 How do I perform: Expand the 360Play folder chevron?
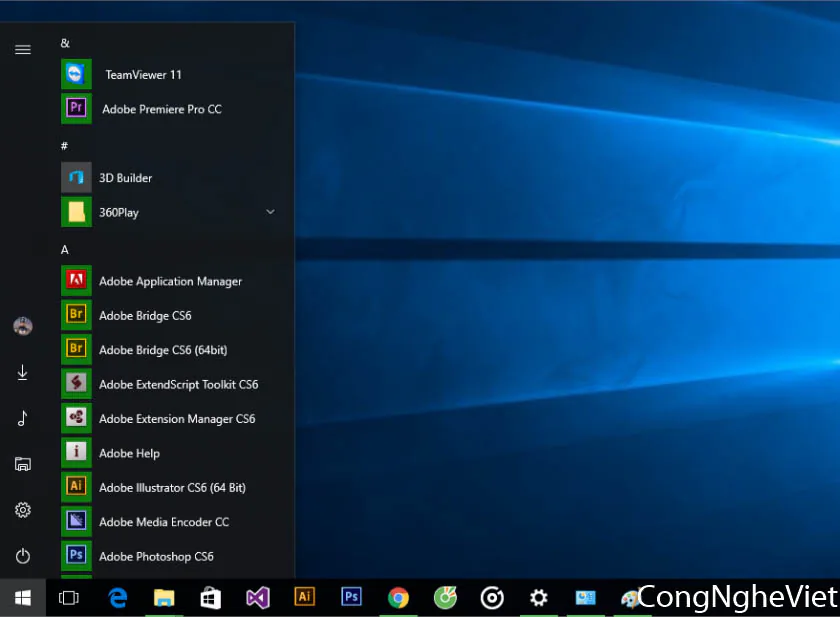click(271, 212)
